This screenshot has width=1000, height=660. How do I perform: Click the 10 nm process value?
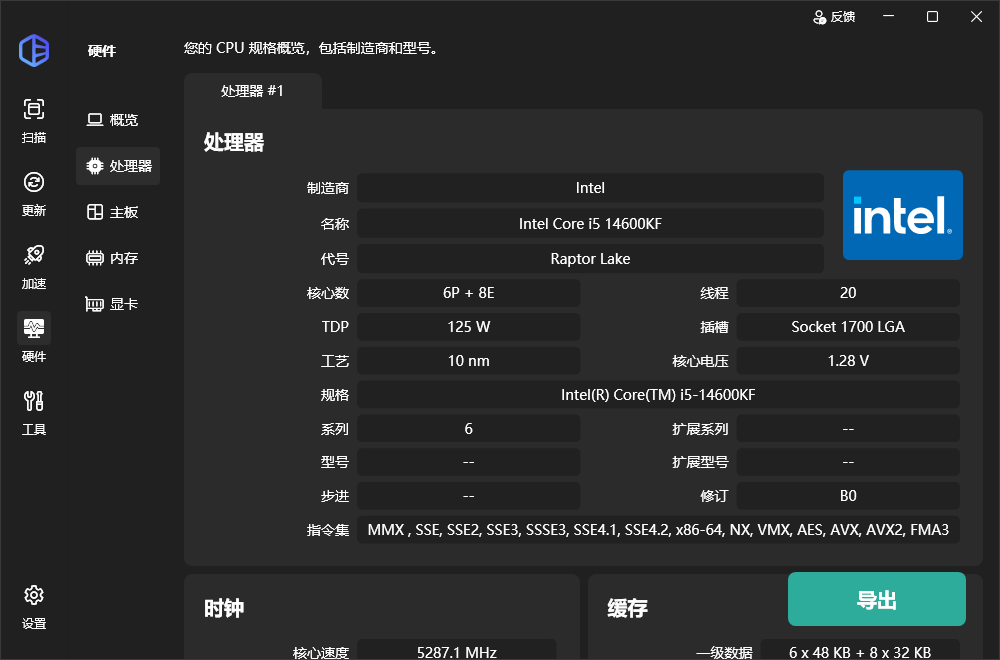click(469, 361)
